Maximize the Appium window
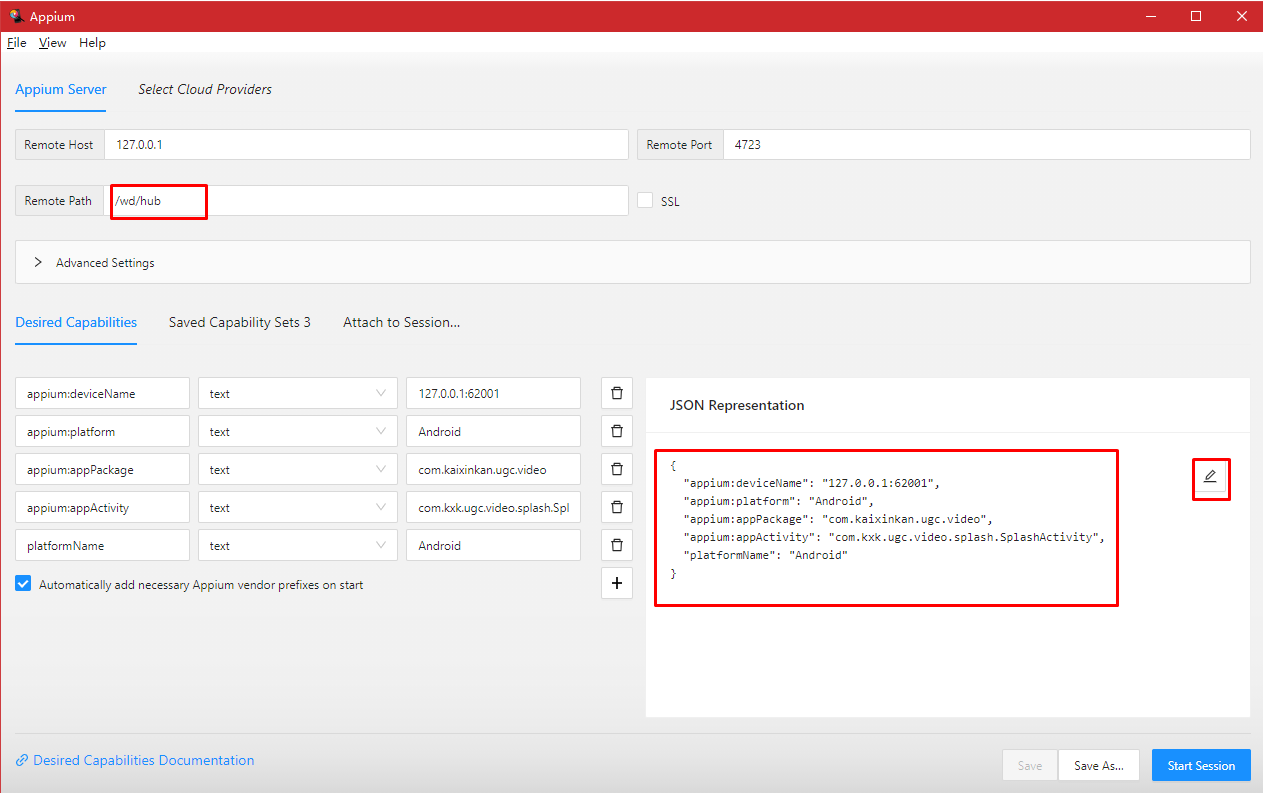The image size is (1263, 793). pos(1196,16)
